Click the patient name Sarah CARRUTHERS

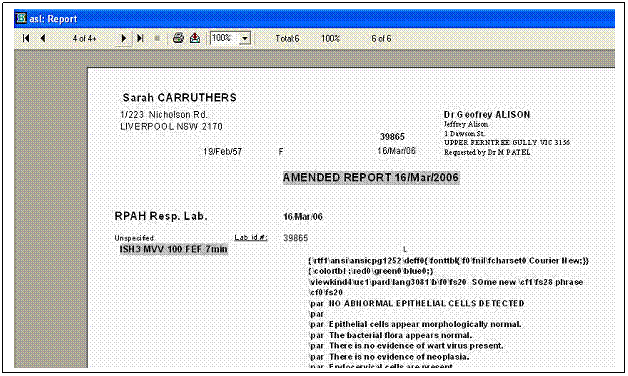179,98
